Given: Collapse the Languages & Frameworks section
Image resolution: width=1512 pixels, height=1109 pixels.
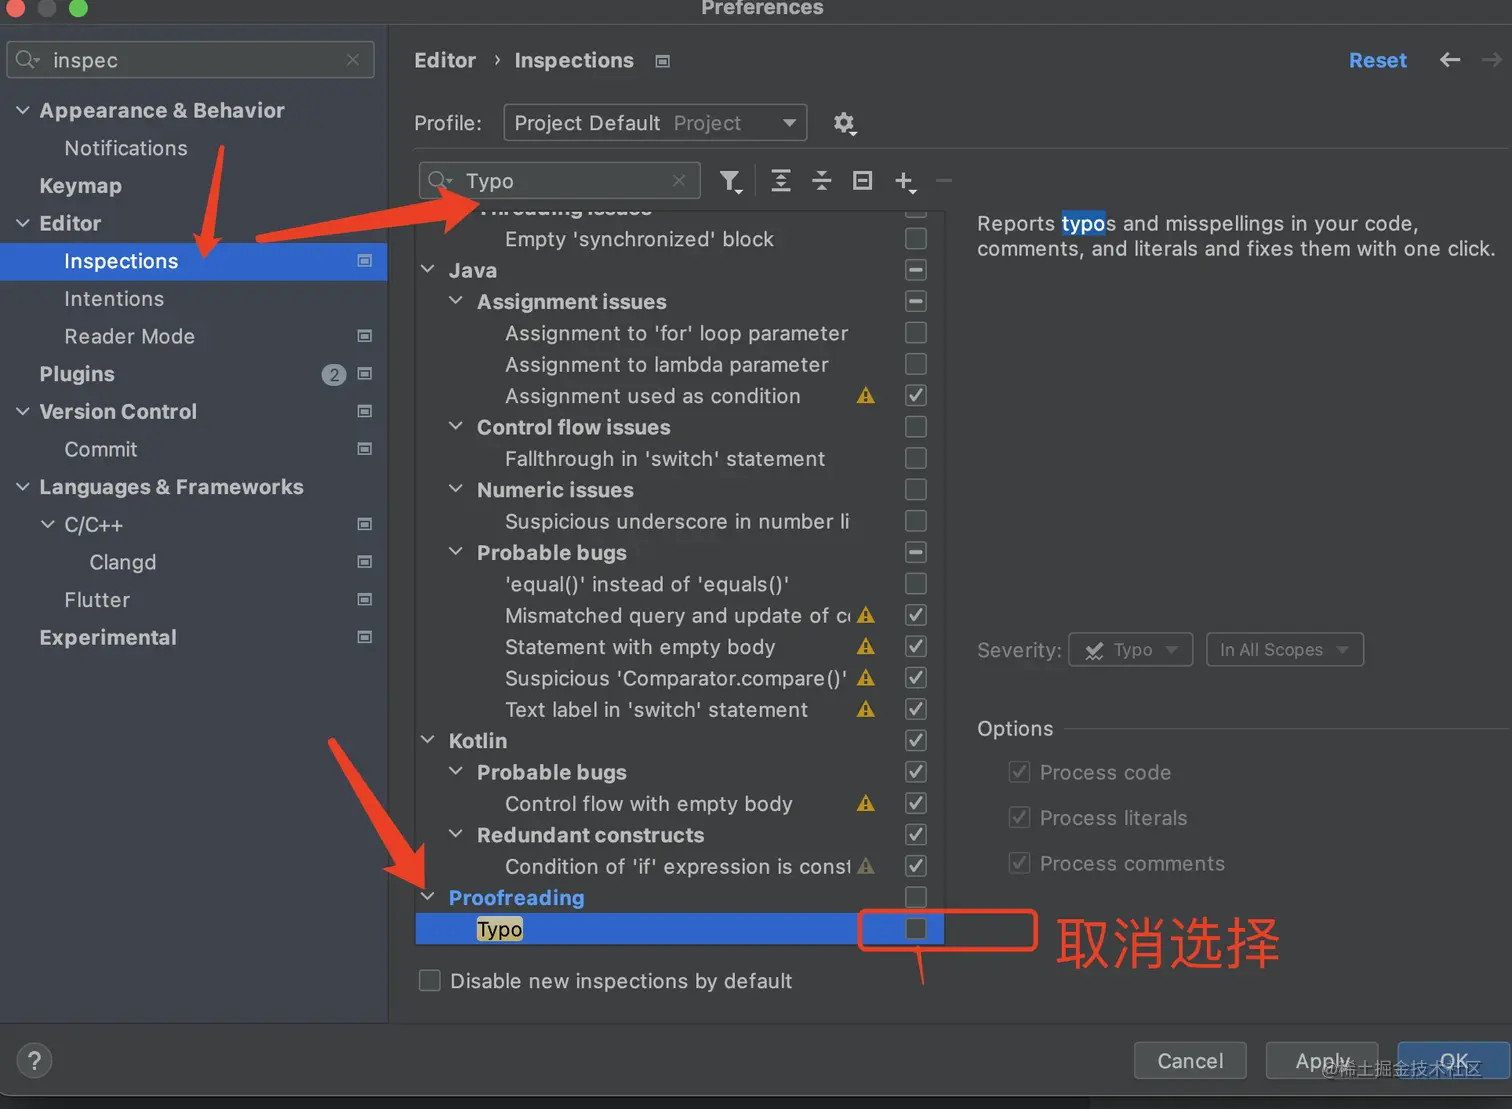Looking at the screenshot, I should [x=22, y=487].
